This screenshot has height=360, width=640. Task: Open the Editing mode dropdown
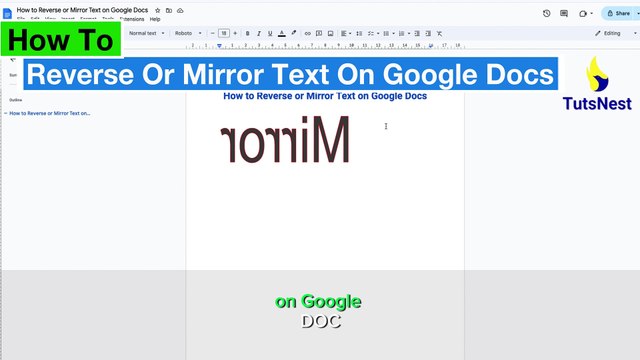[615, 33]
